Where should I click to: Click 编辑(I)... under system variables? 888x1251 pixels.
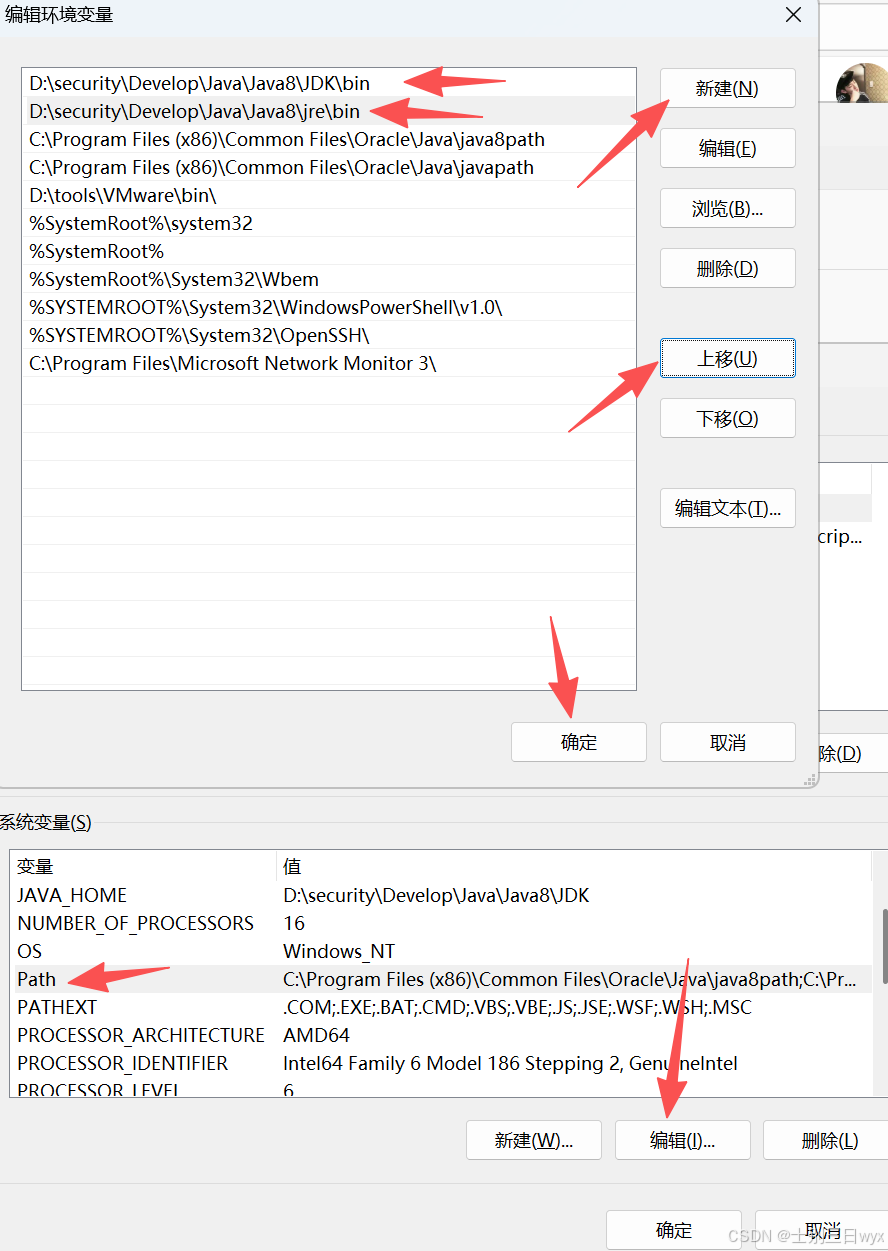point(683,1140)
